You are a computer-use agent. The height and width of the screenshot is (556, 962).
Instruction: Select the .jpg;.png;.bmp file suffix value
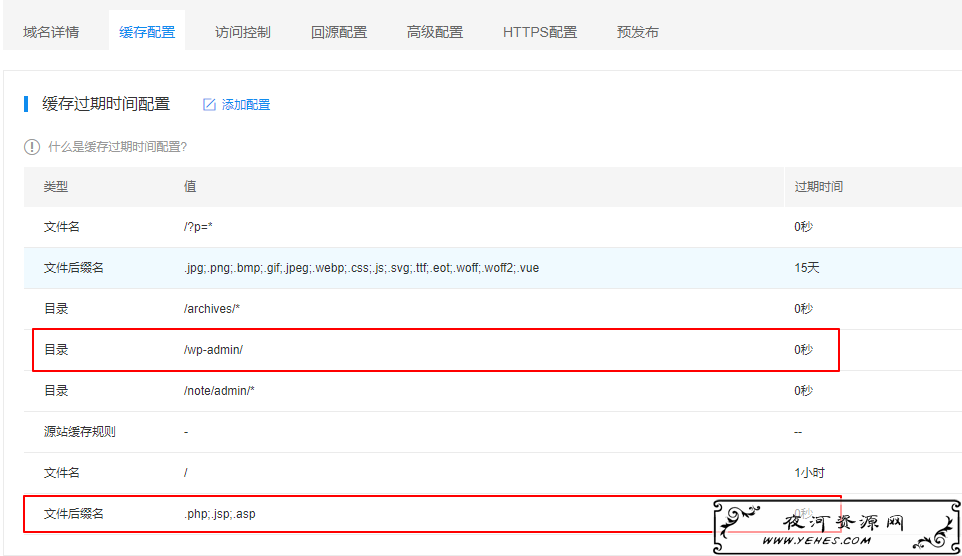361,268
